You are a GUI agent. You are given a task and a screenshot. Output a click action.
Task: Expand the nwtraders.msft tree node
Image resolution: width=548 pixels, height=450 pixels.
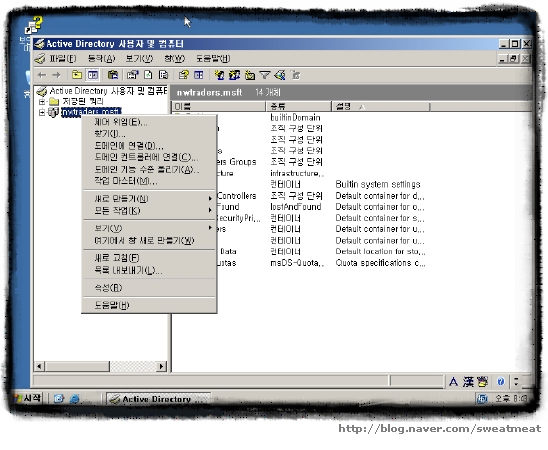pos(42,112)
